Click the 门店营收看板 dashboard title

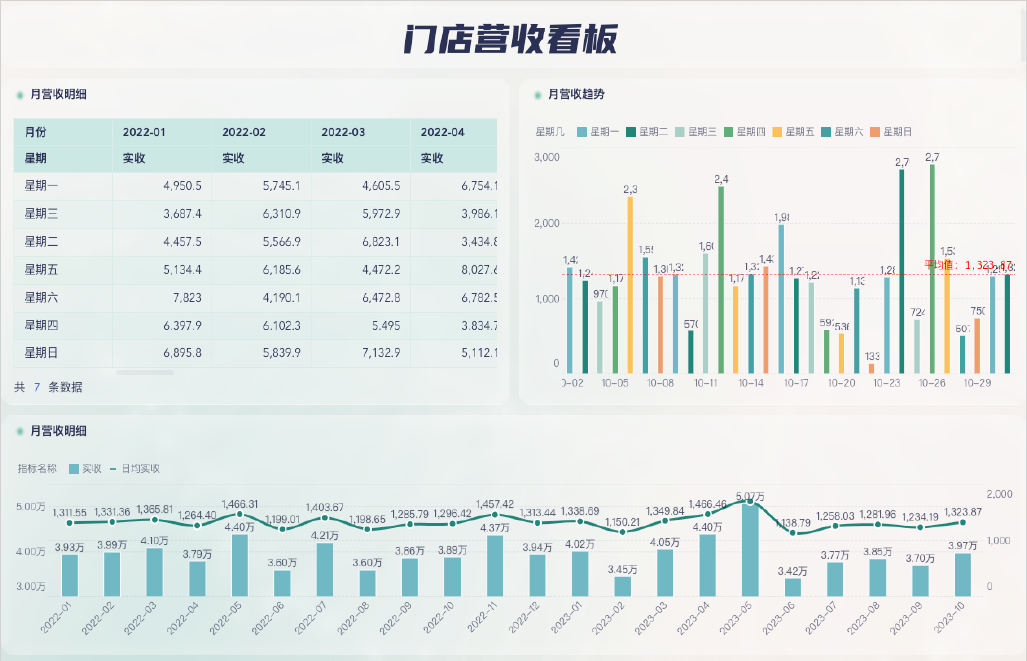(x=511, y=39)
